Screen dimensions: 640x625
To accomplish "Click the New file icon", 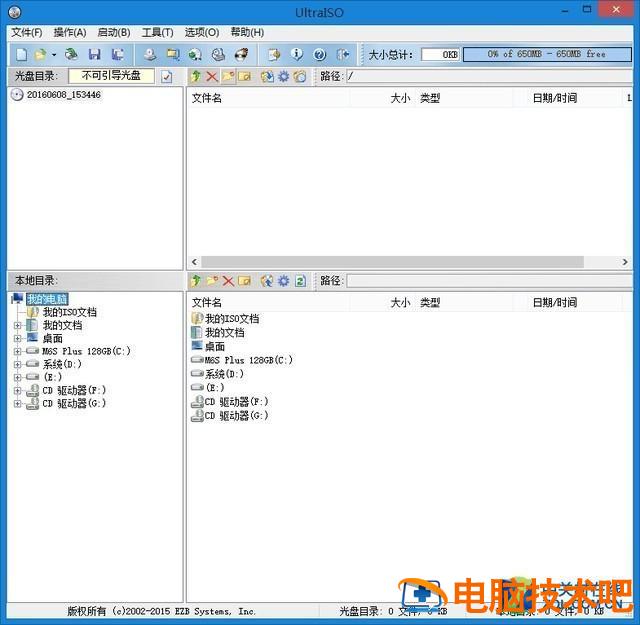I will pos(21,54).
